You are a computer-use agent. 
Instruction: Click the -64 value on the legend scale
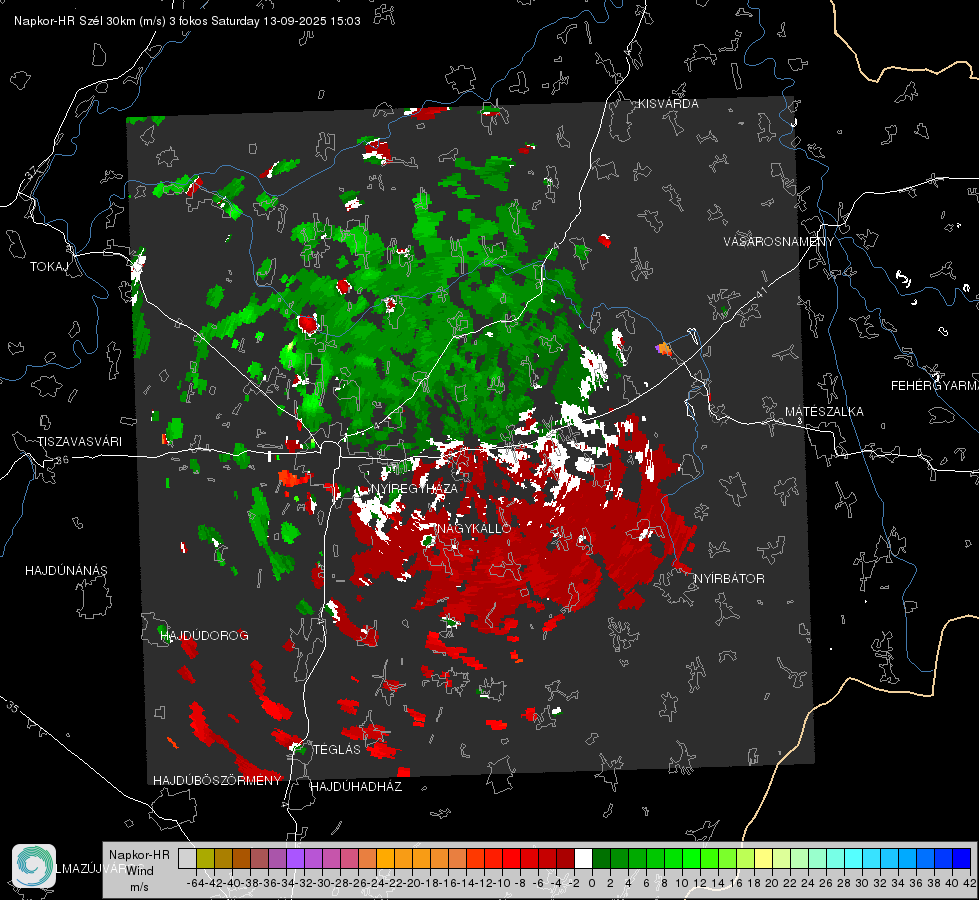[195, 884]
